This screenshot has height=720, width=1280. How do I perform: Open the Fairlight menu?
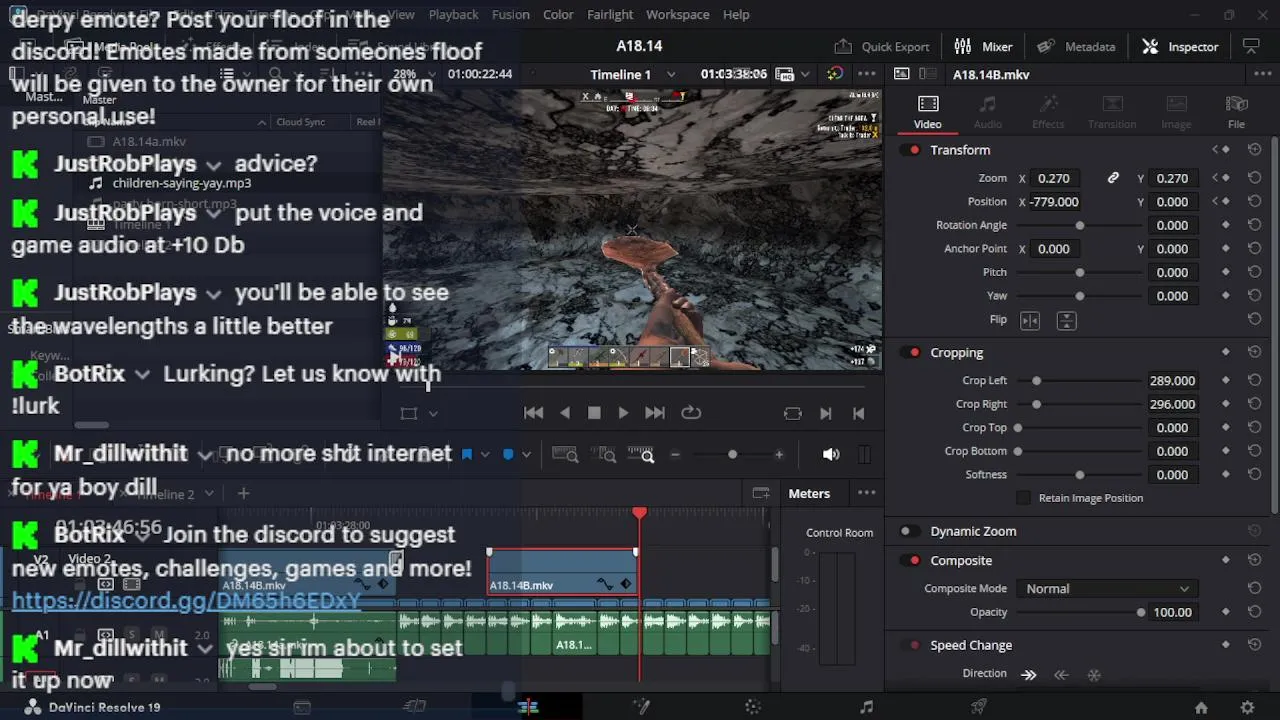tap(610, 14)
